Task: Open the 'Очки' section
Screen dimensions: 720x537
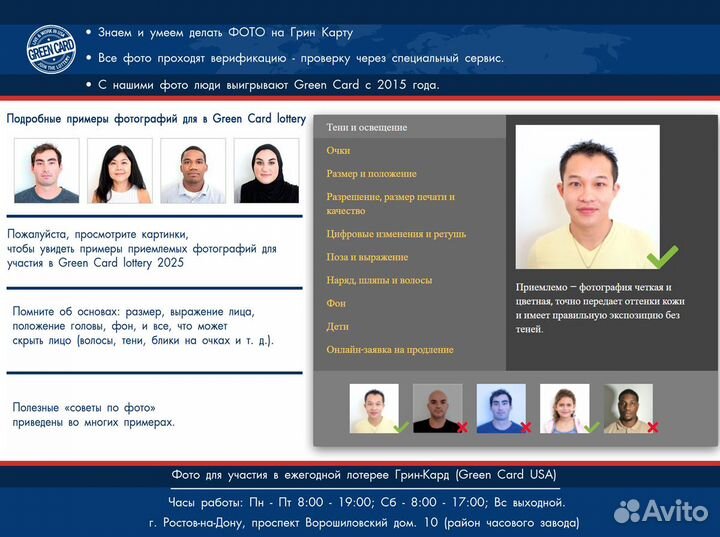Action: click(x=338, y=151)
